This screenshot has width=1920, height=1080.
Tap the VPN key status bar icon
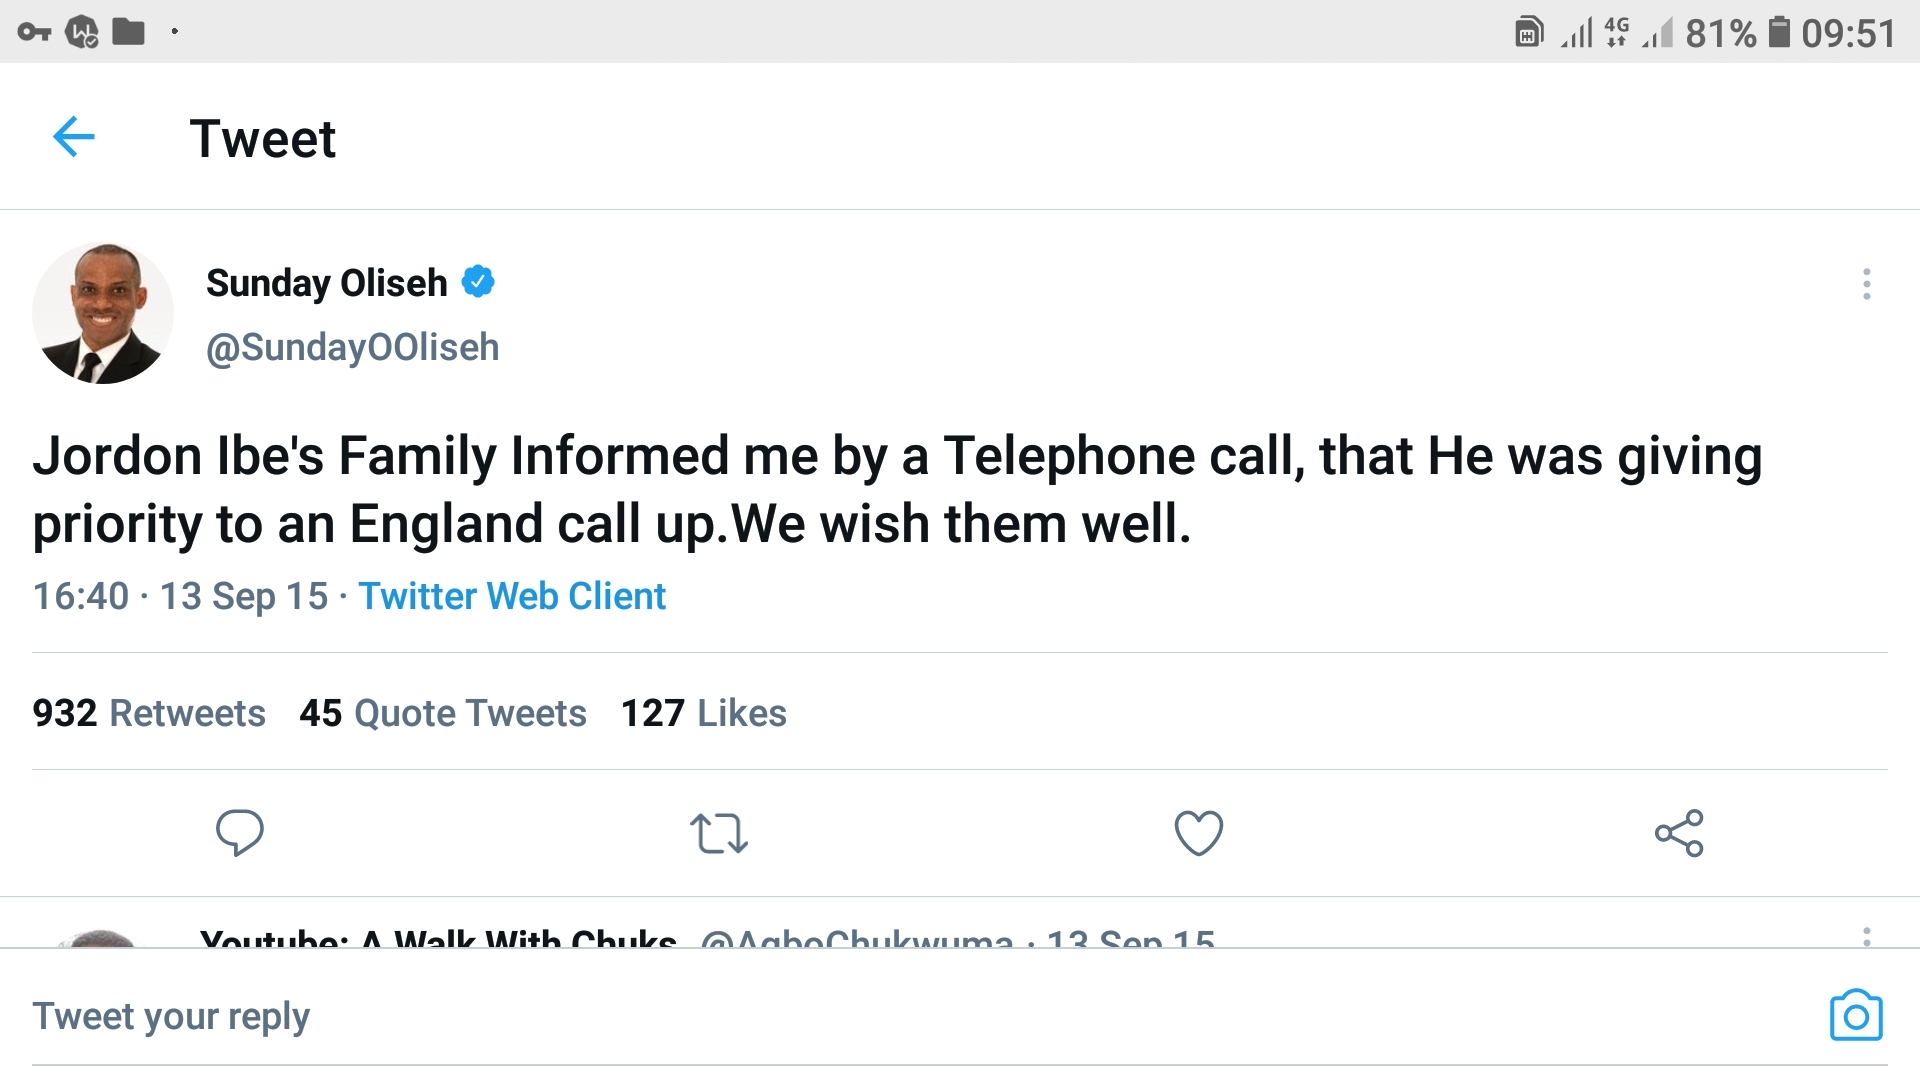[x=34, y=32]
